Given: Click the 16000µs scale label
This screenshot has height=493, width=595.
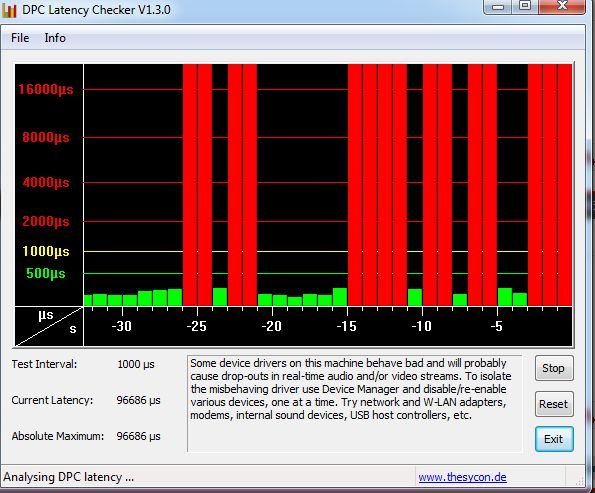Looking at the screenshot, I should coord(46,90).
